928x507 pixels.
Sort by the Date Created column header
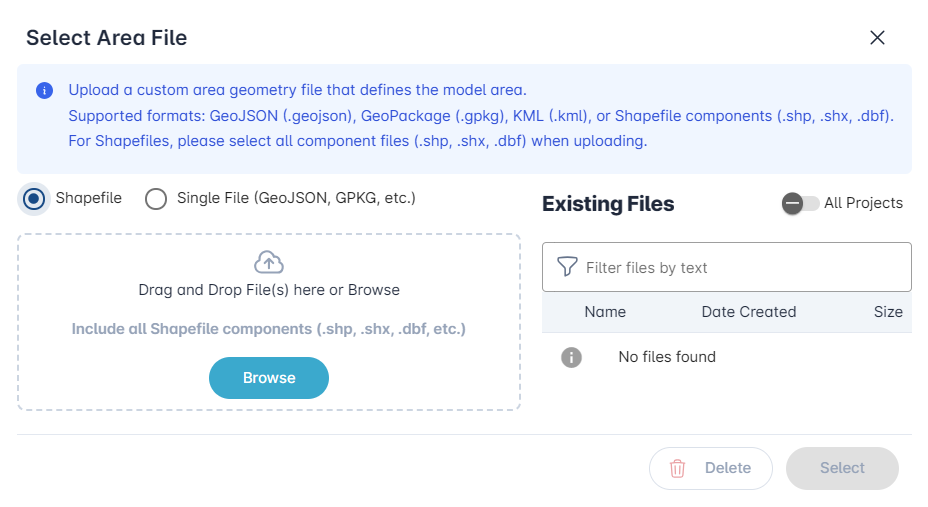point(749,312)
